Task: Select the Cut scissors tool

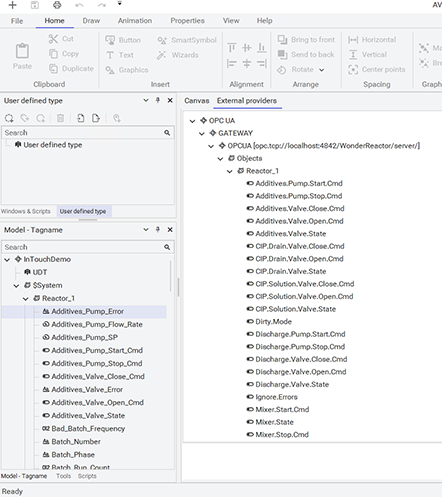Action: click(53, 39)
